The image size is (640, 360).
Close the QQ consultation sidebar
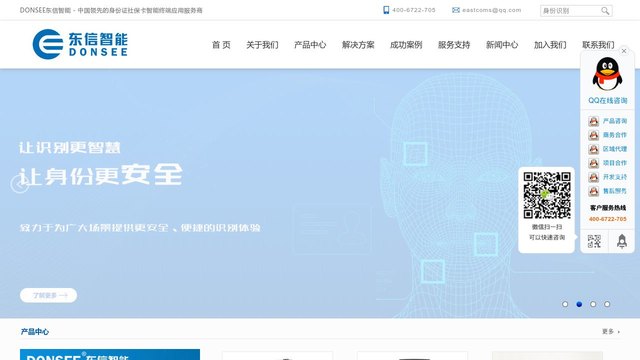[624, 51]
